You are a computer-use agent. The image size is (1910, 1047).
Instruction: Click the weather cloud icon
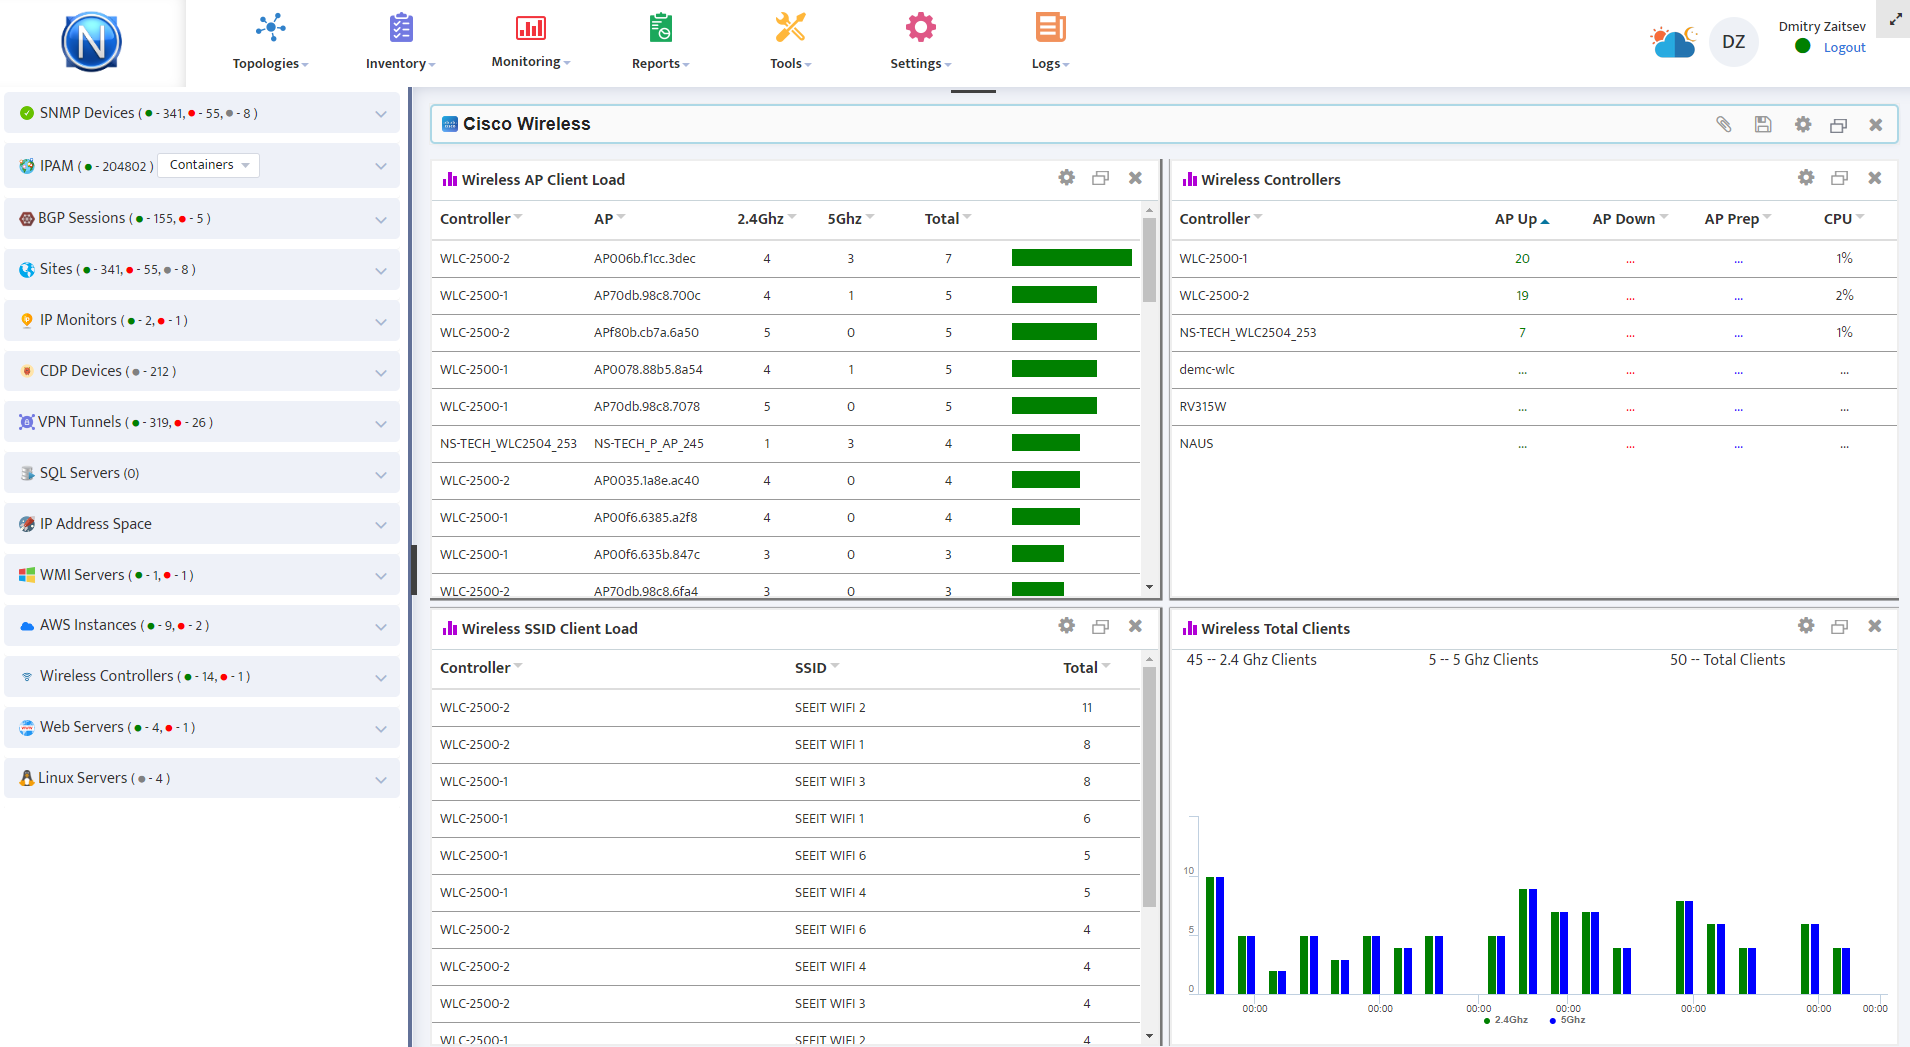tap(1673, 42)
